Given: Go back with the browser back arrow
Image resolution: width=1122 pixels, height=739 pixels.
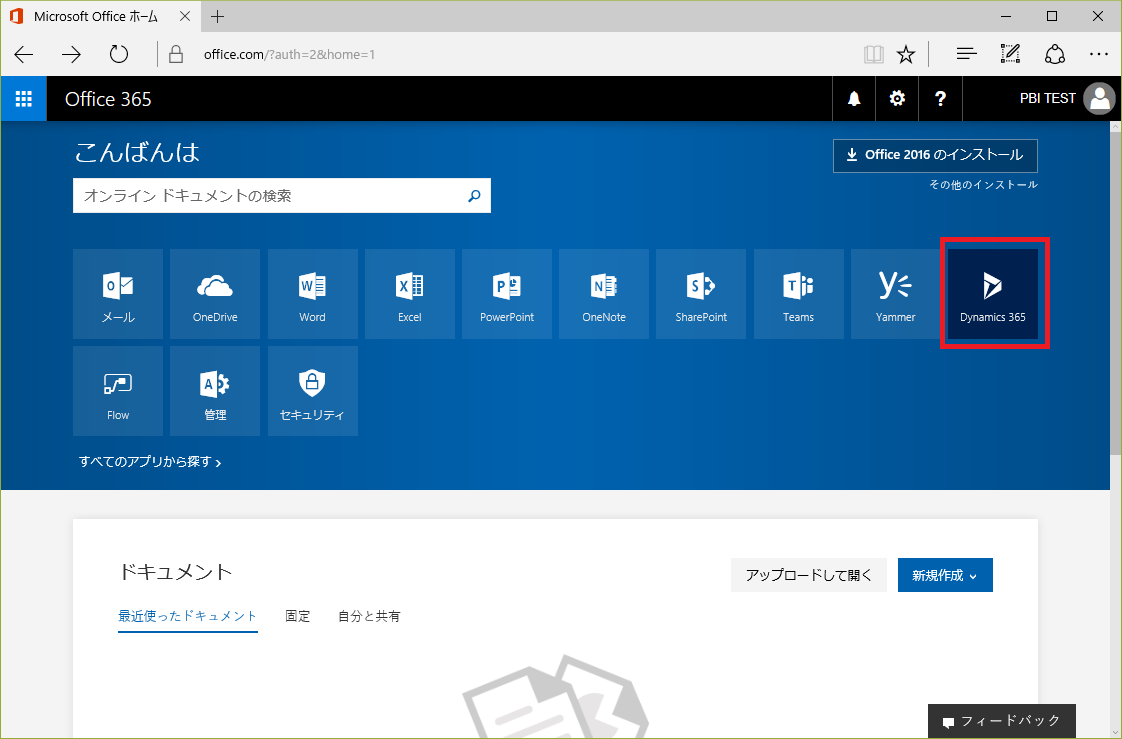Looking at the screenshot, I should [24, 54].
